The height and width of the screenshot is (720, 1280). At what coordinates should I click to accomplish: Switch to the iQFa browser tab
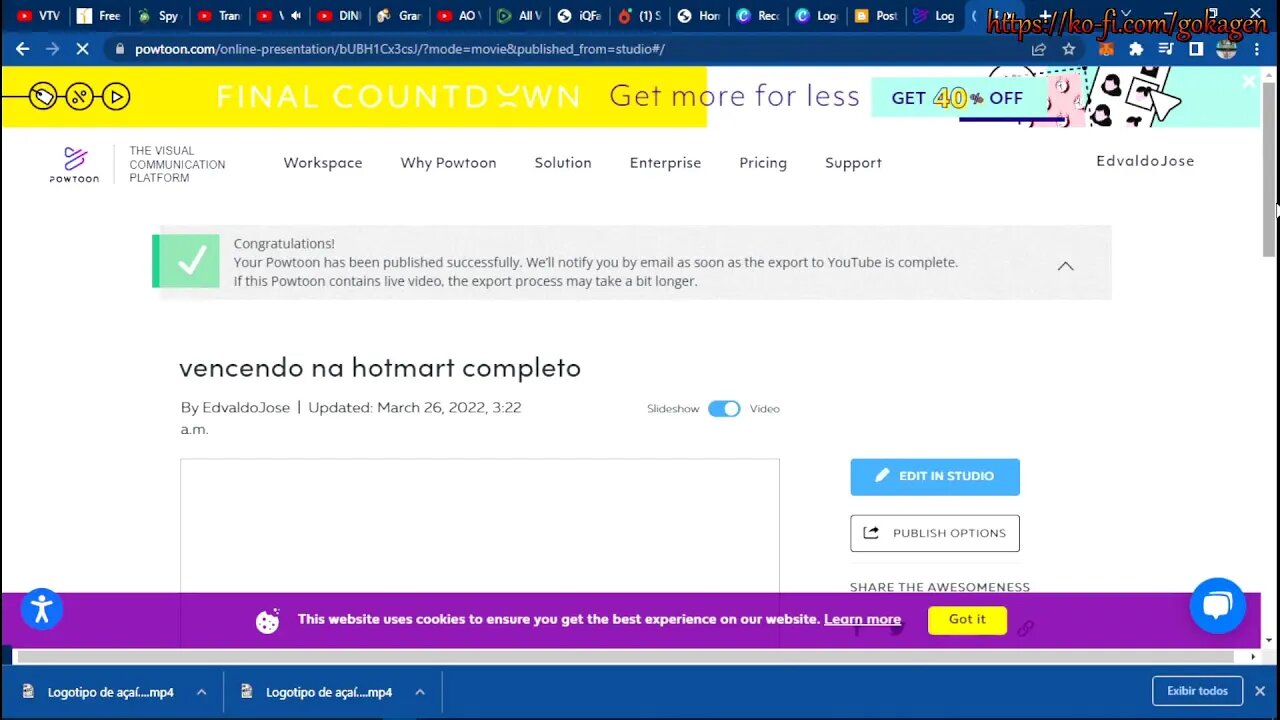[580, 16]
